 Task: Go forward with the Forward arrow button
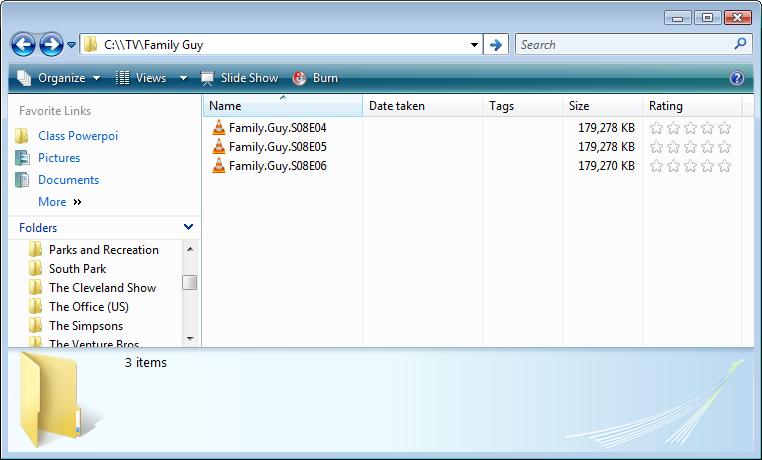(x=51, y=45)
